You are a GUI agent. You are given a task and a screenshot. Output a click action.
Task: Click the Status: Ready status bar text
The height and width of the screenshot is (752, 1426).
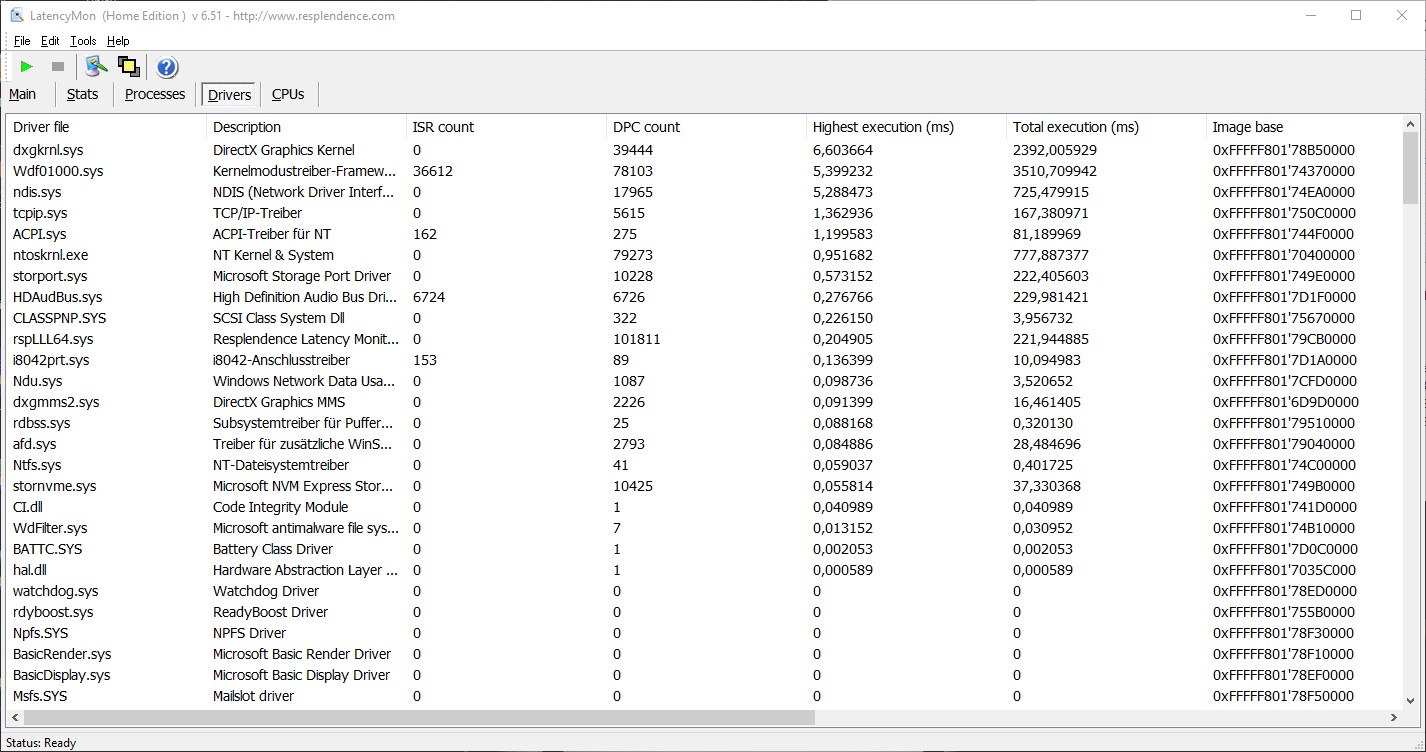(41, 743)
